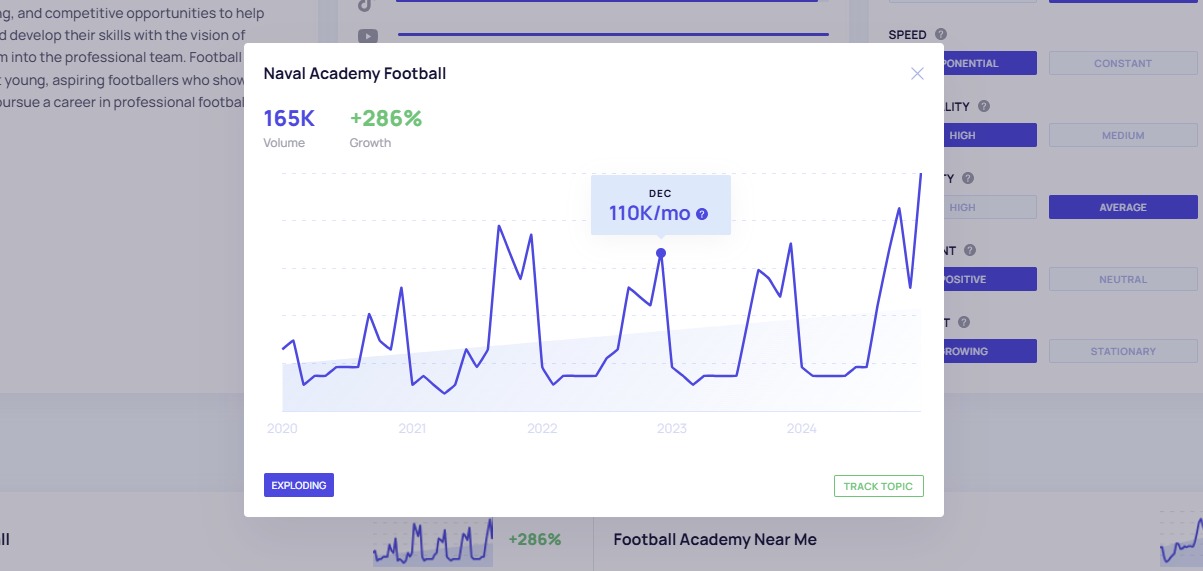Screen dimensions: 1203x571
Task: Click the sparkline thumbnail beside +286%
Action: tap(433, 541)
